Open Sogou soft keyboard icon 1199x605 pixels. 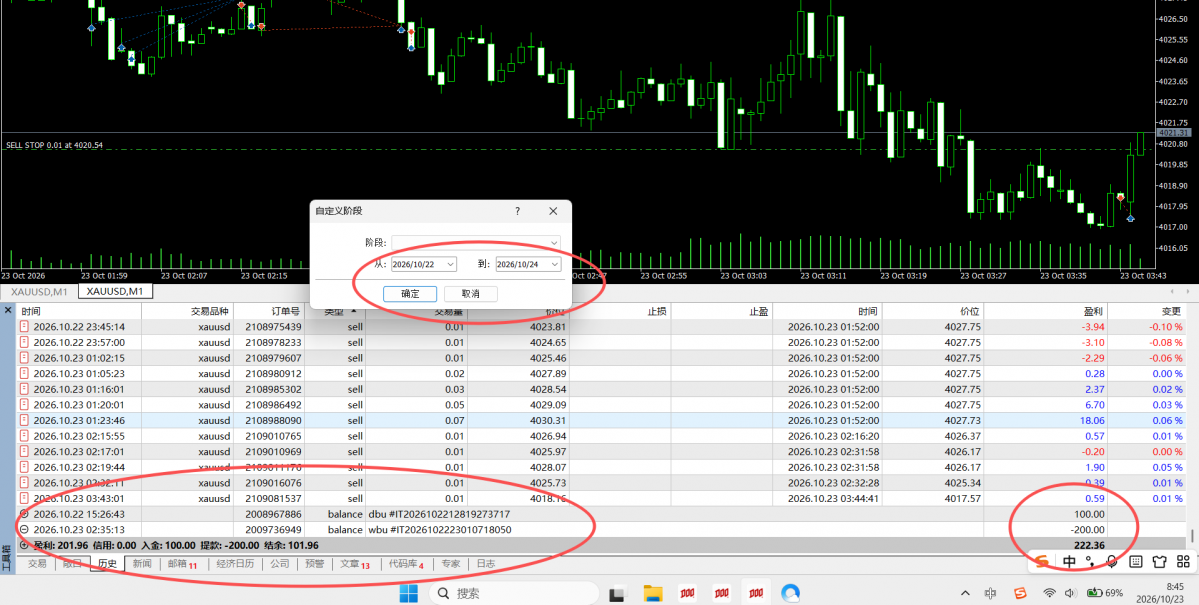click(1136, 561)
